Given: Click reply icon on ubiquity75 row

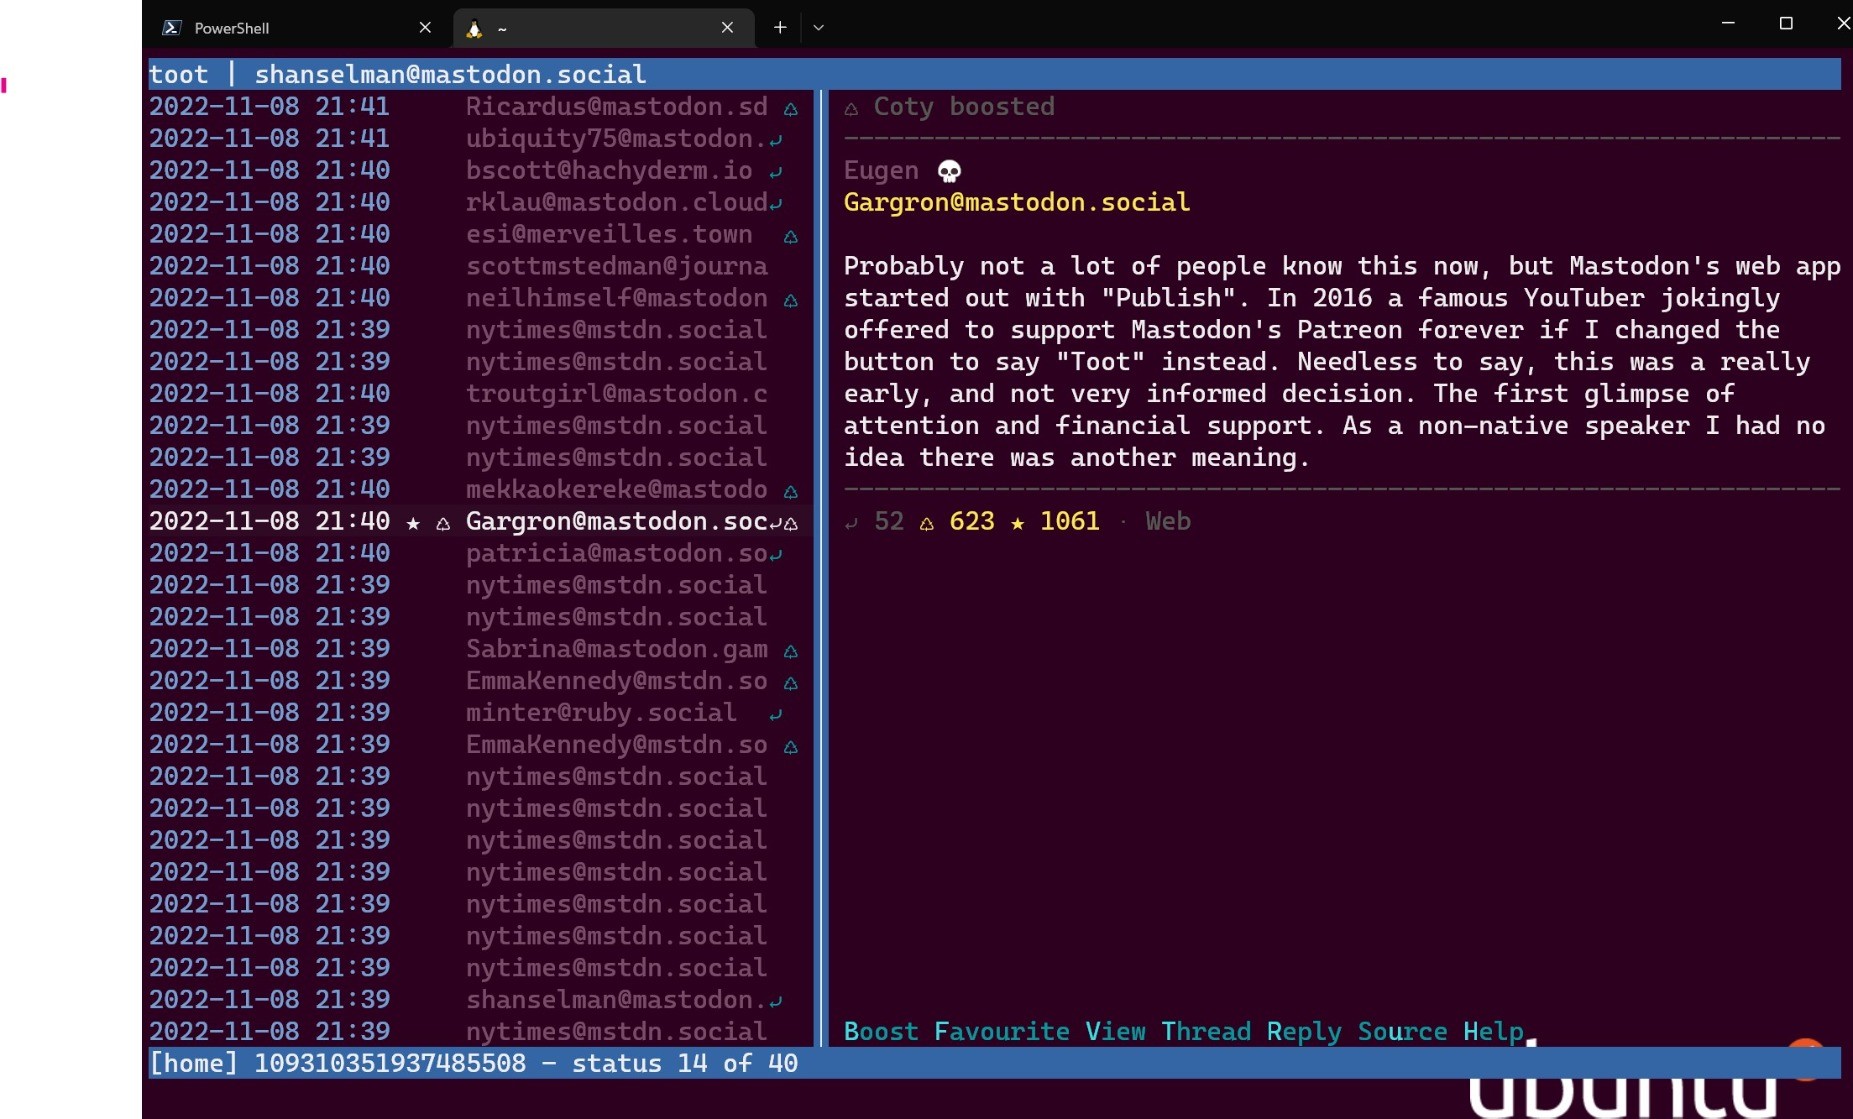Looking at the screenshot, I should (x=775, y=140).
